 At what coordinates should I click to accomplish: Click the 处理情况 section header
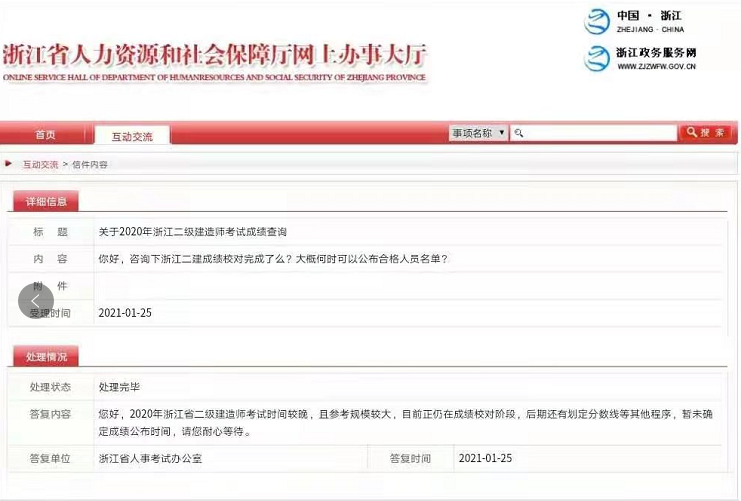point(46,356)
